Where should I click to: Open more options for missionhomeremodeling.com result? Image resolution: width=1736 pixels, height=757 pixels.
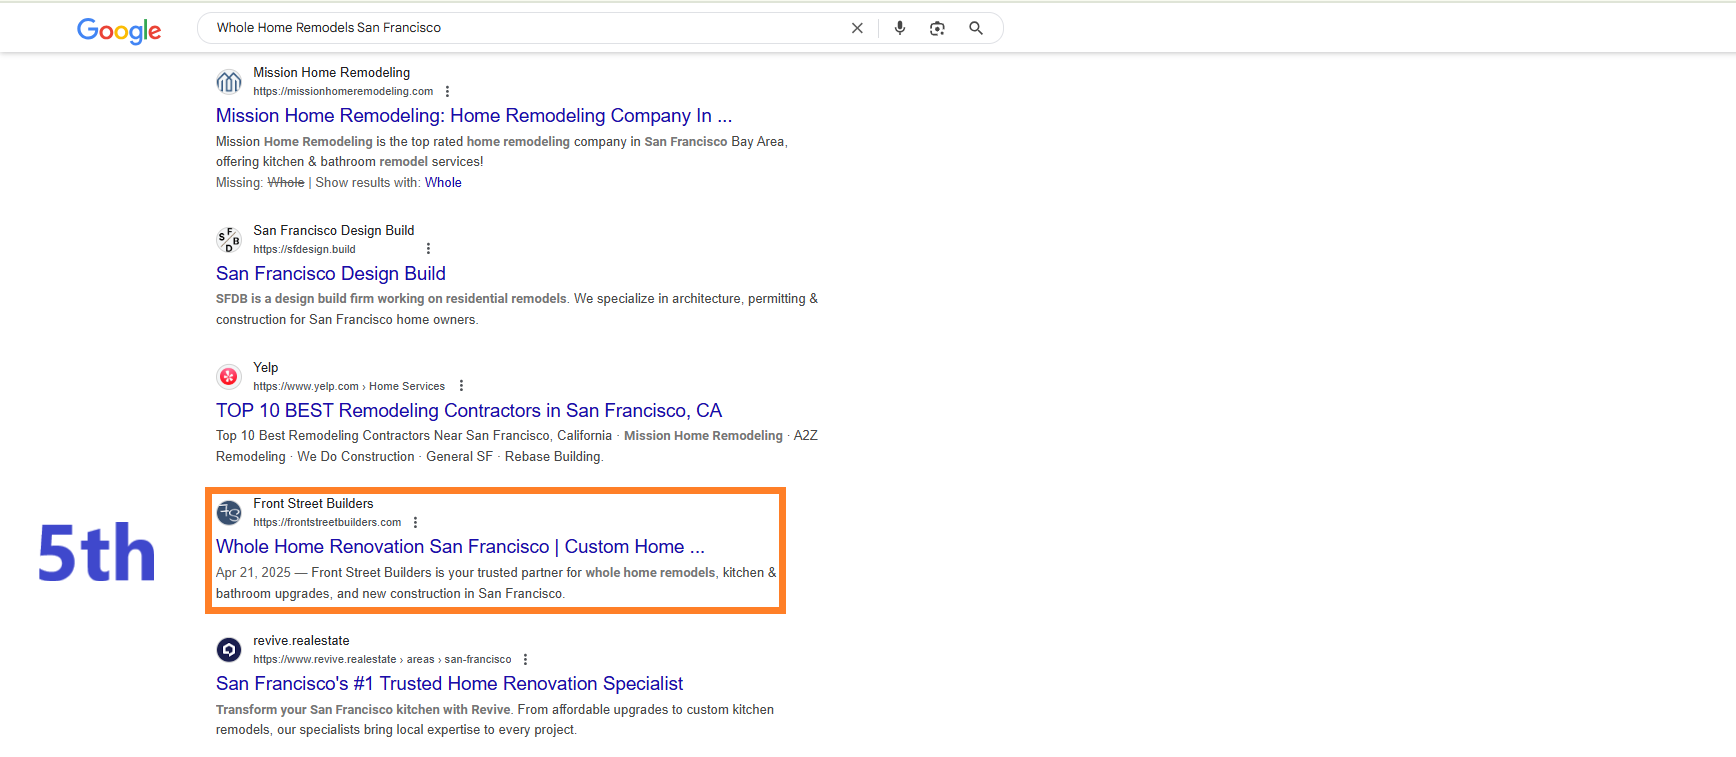coord(447,91)
